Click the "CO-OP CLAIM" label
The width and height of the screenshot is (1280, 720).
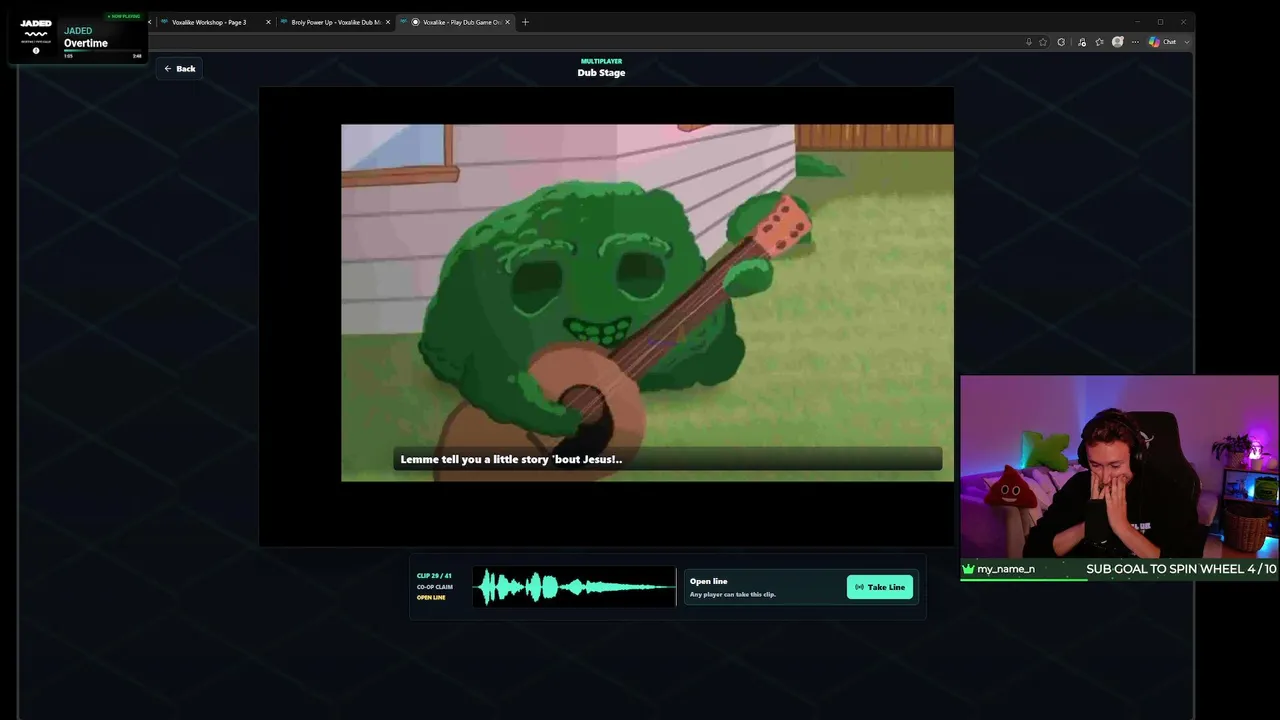click(435, 587)
